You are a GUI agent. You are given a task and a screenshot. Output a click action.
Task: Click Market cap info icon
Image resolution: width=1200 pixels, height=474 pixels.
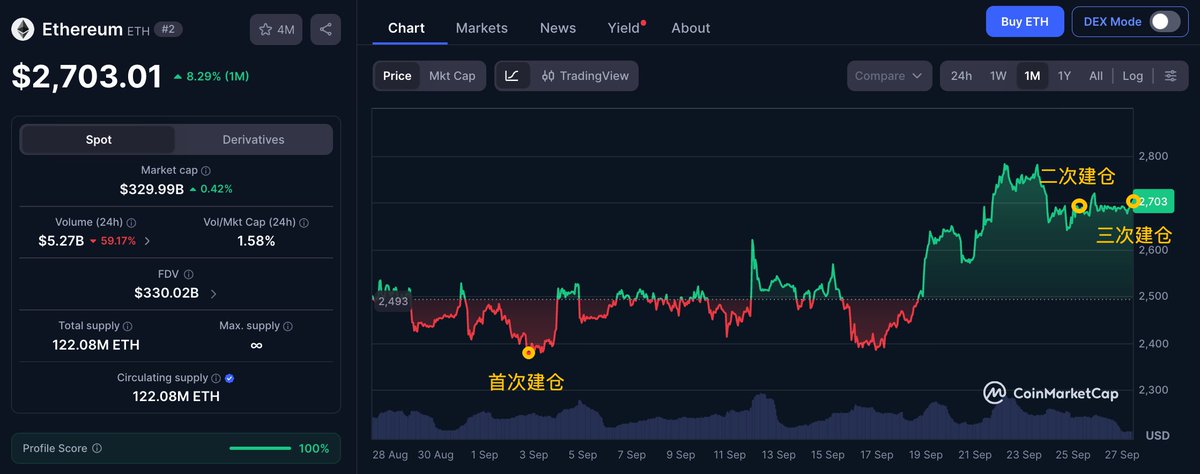206,171
